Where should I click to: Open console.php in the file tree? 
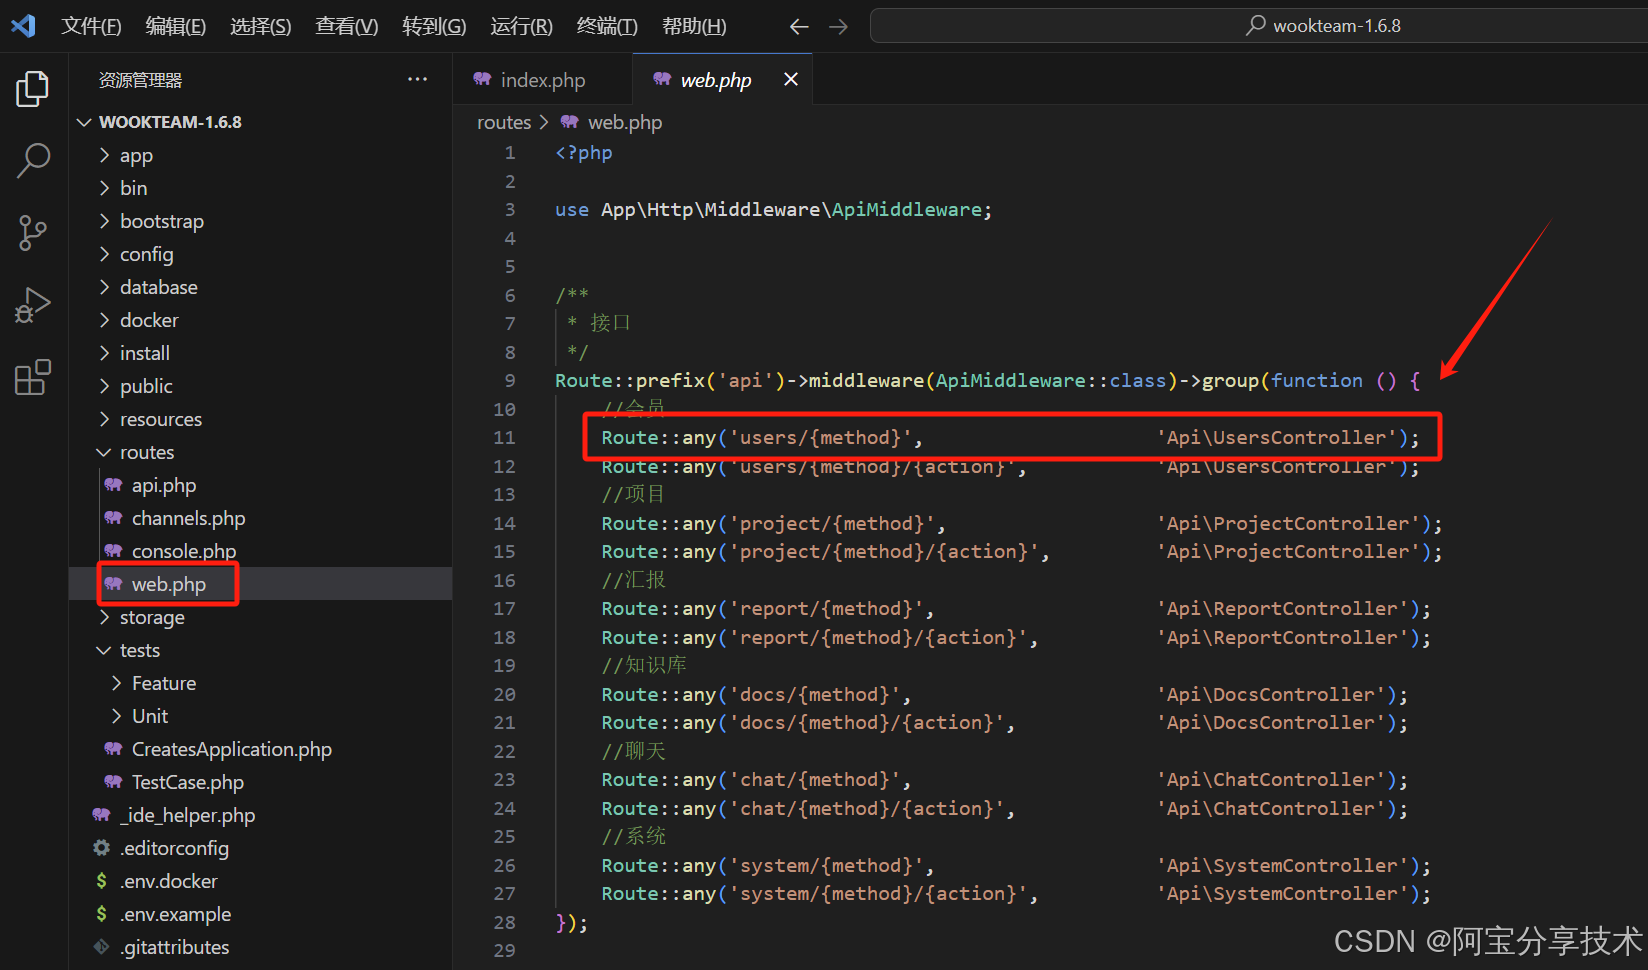pos(260,551)
